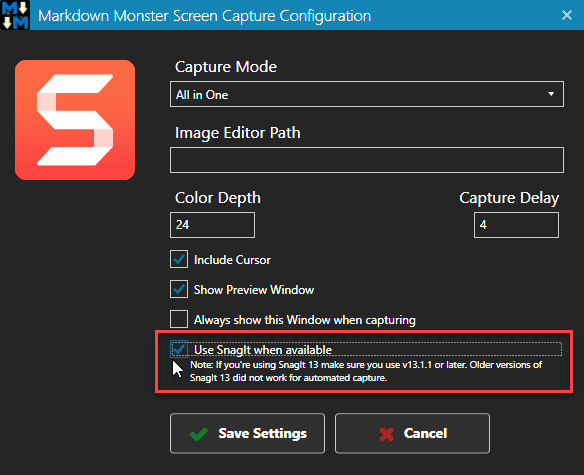Click into the Image Editor Path field
Viewport: 584px width, 475px height.
pos(367,160)
